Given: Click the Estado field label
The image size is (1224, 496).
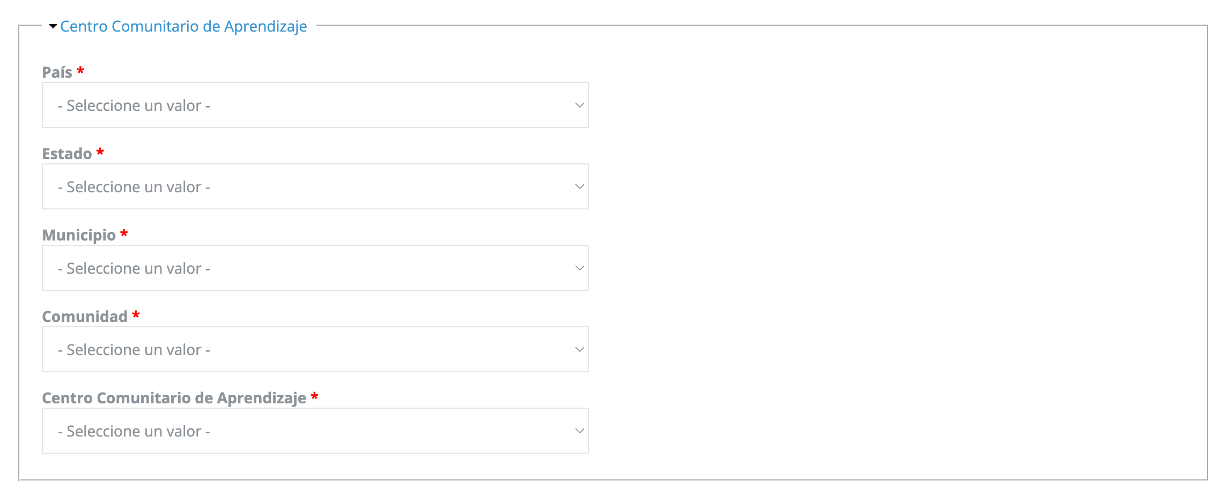Looking at the screenshot, I should click(67, 153).
